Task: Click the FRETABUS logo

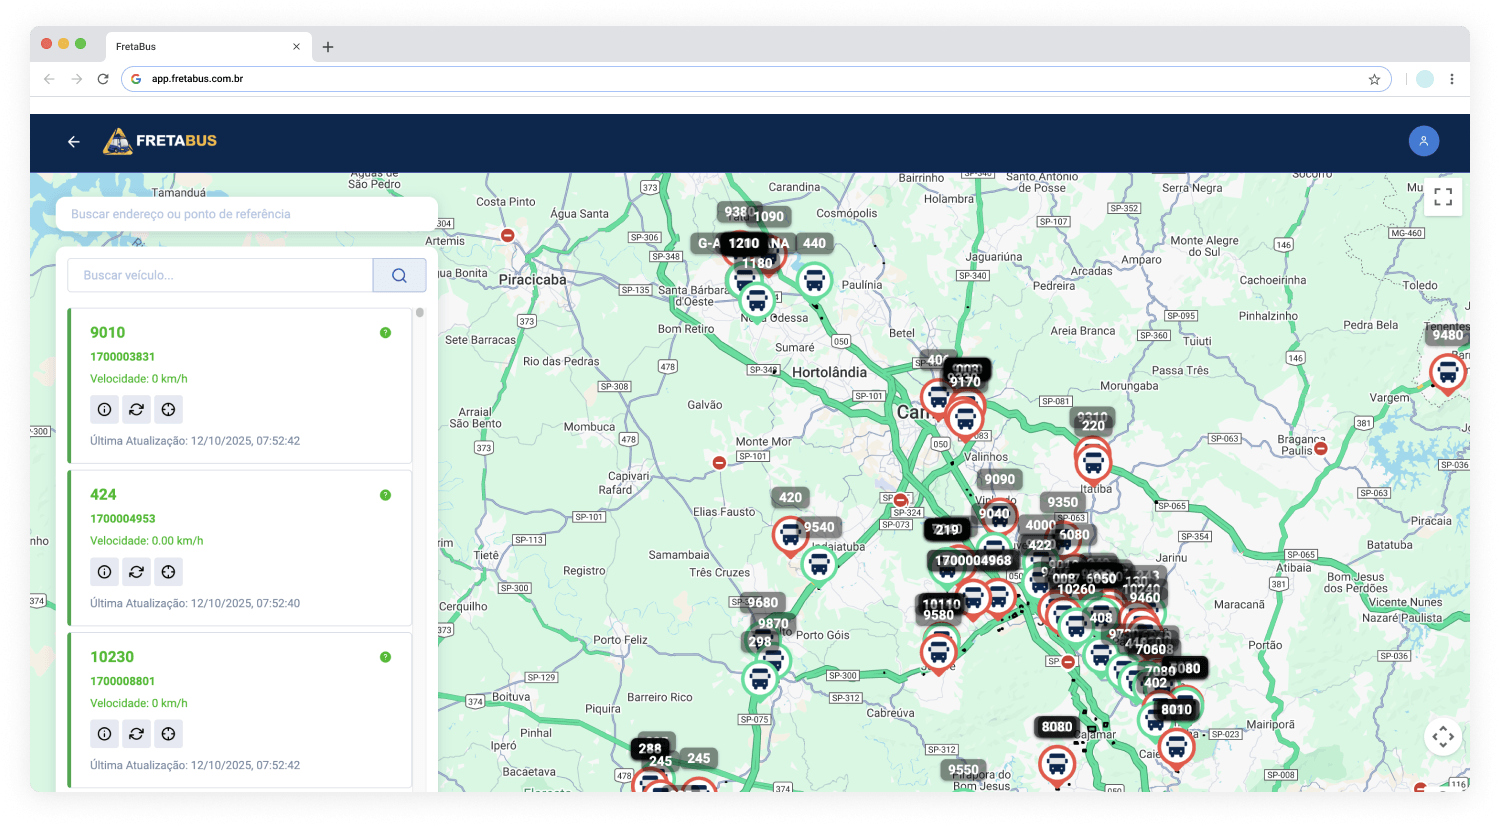Action: pos(160,141)
